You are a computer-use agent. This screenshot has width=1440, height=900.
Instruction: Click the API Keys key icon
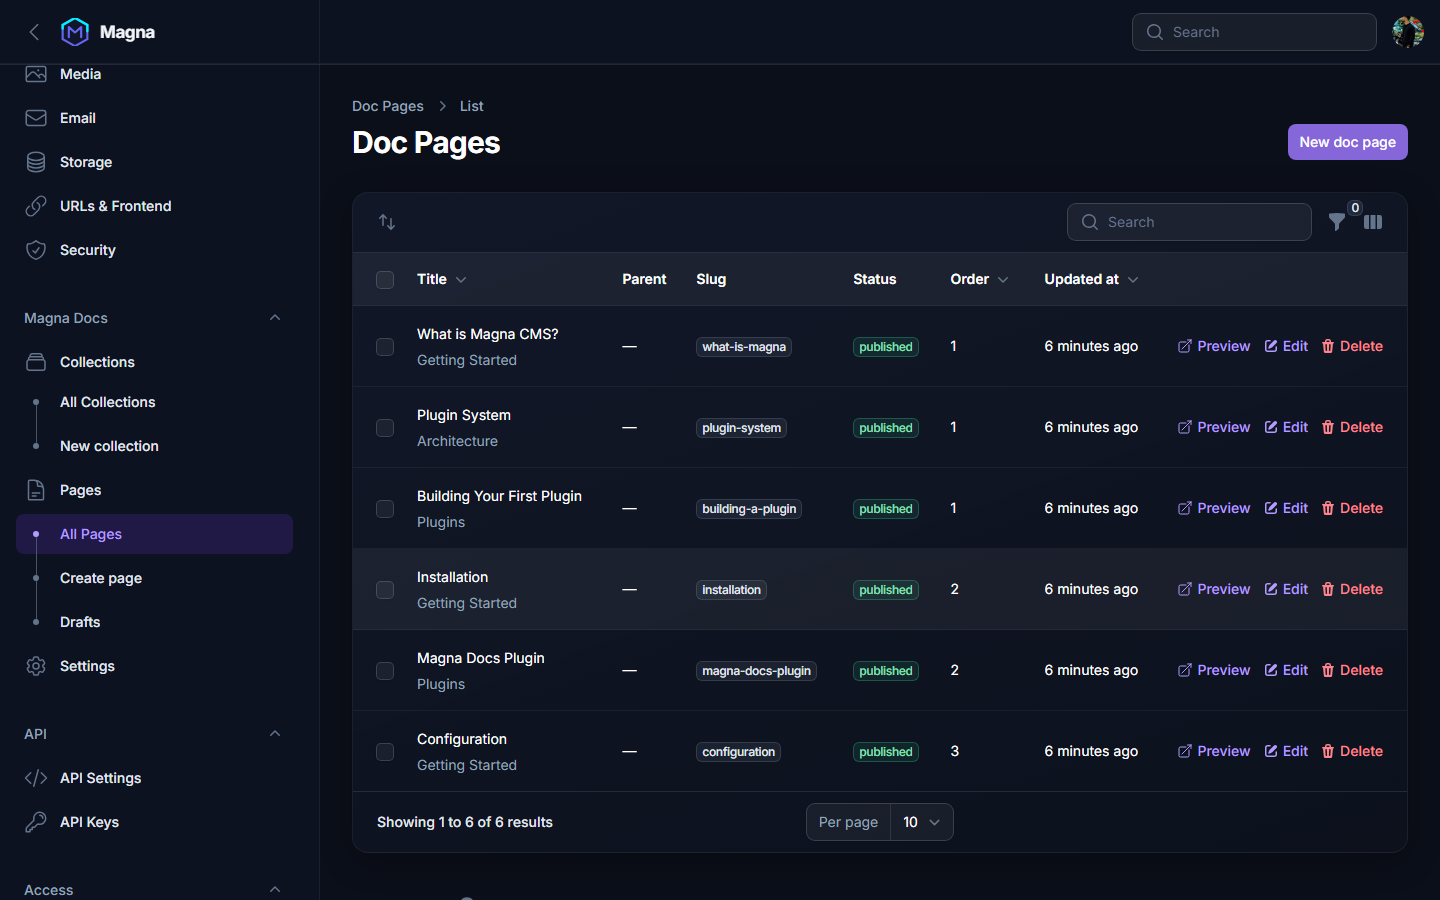click(36, 822)
